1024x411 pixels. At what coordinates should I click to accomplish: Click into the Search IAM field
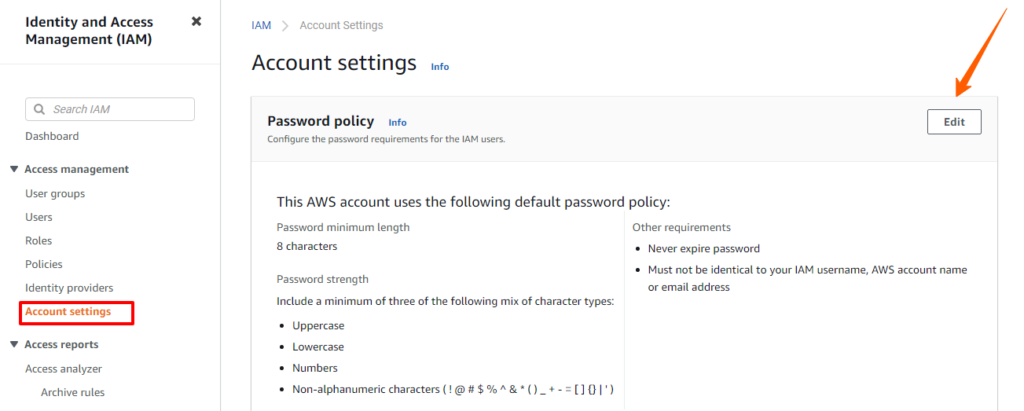110,109
